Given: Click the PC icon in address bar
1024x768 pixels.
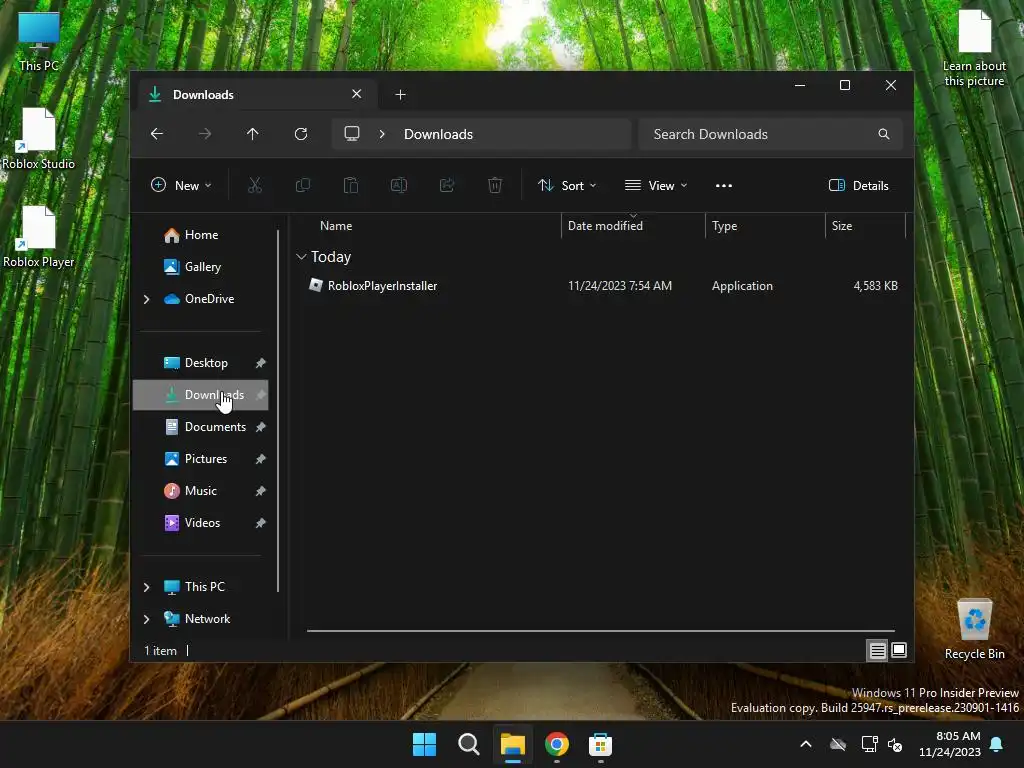Looking at the screenshot, I should point(352,133).
